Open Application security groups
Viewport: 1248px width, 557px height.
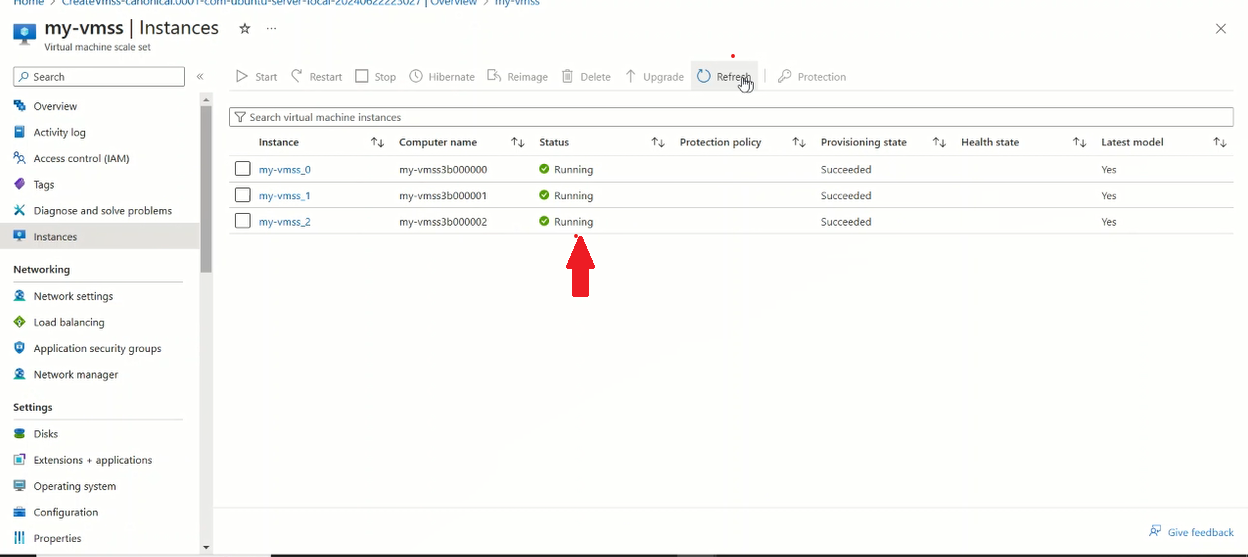(99, 348)
